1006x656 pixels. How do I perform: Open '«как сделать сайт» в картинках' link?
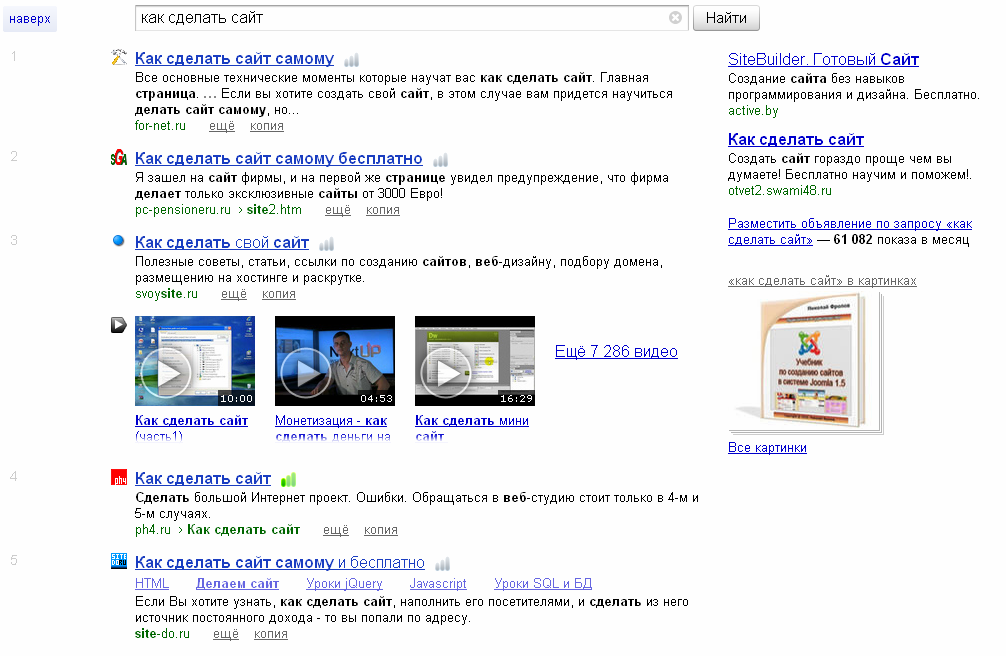[x=823, y=281]
